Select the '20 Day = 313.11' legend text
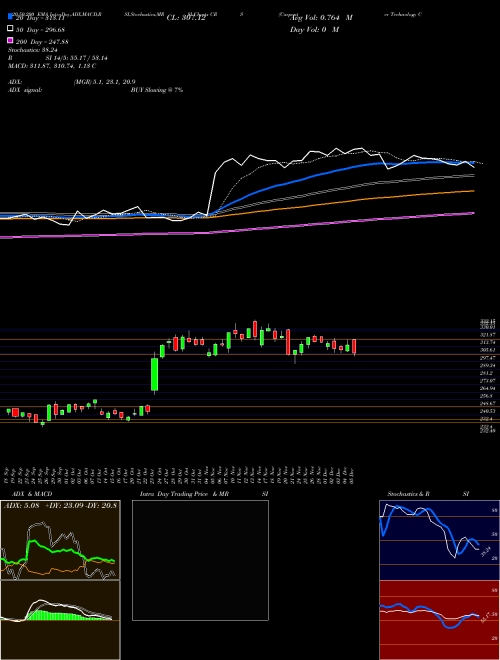 (x=39, y=18)
